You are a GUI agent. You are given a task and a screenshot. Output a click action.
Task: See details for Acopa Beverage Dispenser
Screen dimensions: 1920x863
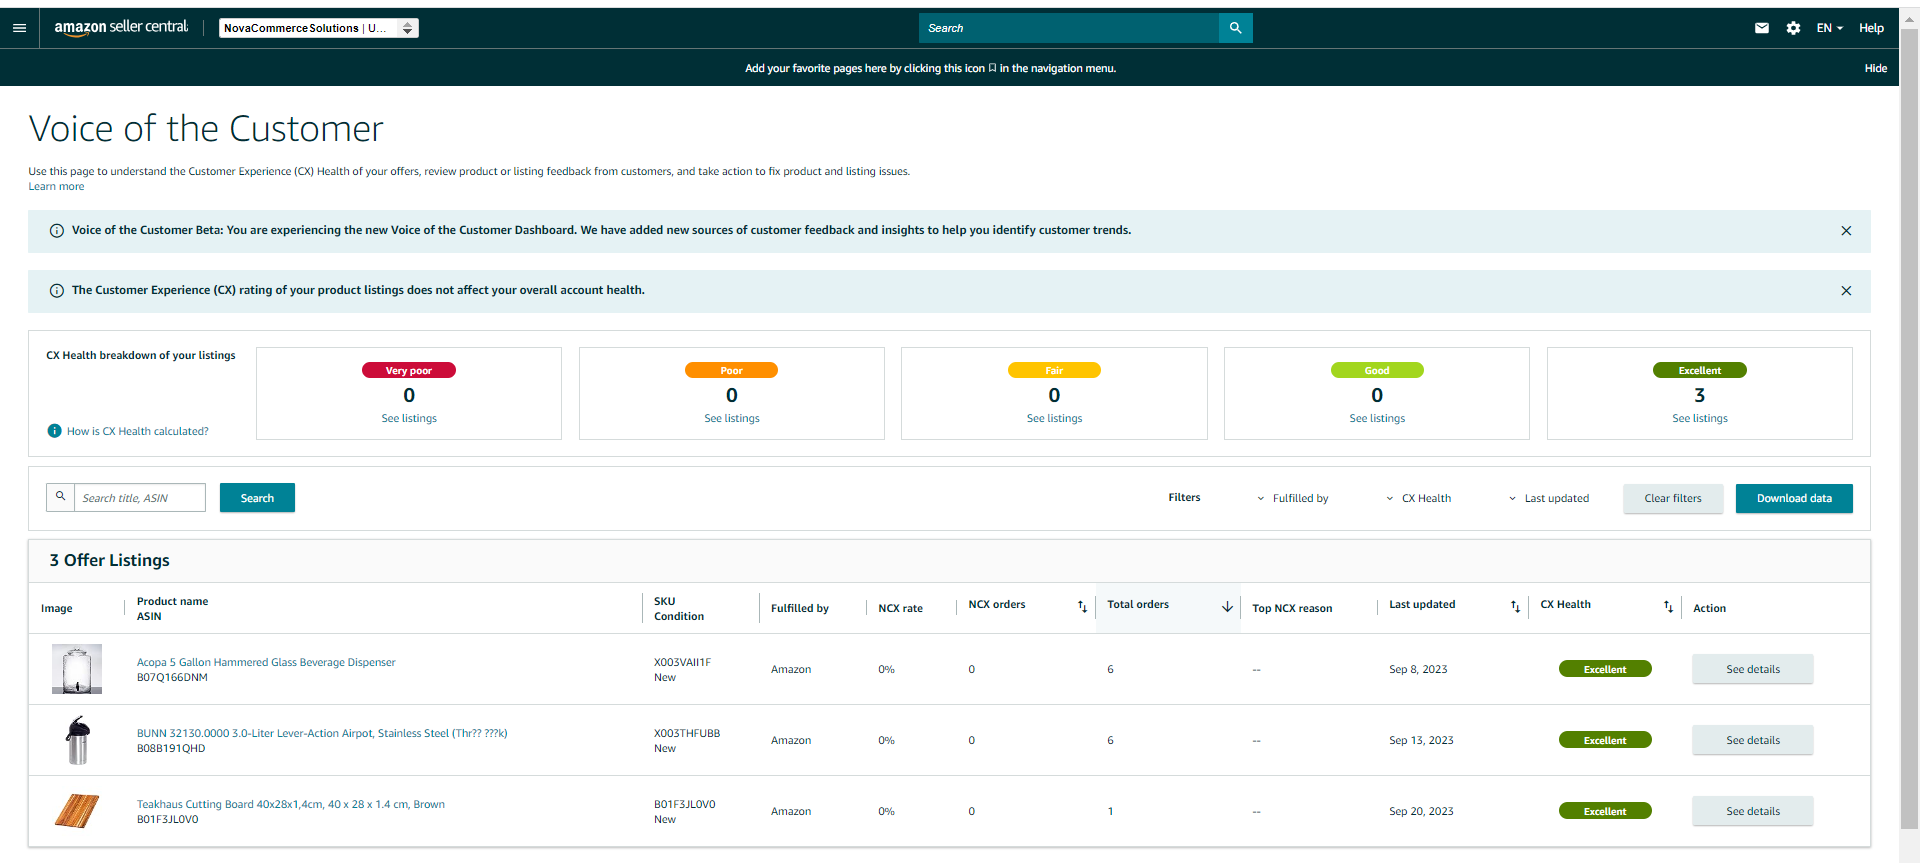click(1753, 669)
